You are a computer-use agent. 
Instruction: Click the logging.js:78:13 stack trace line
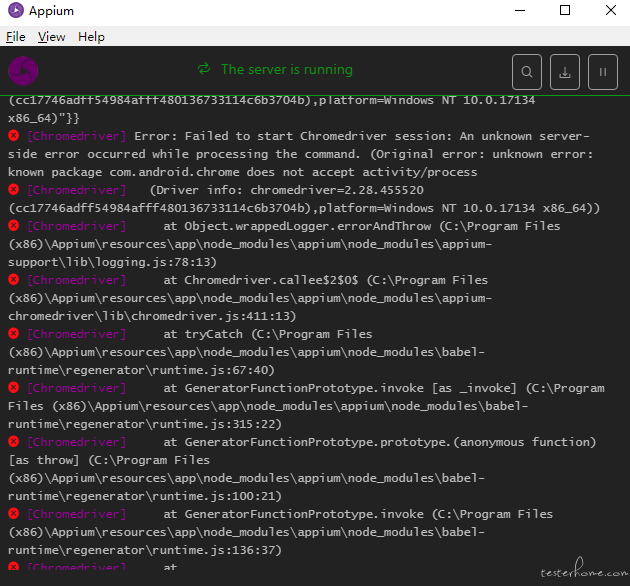coord(112,262)
